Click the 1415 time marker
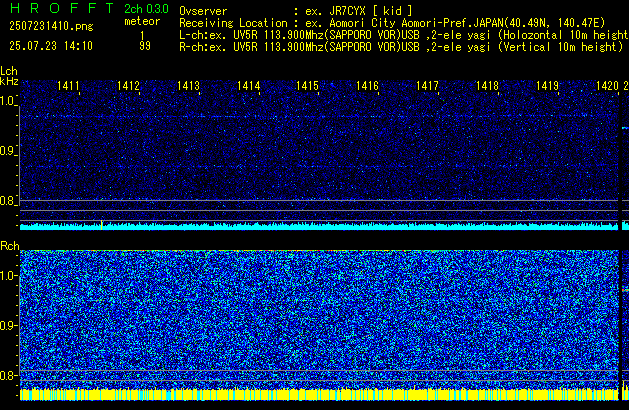 (307, 86)
